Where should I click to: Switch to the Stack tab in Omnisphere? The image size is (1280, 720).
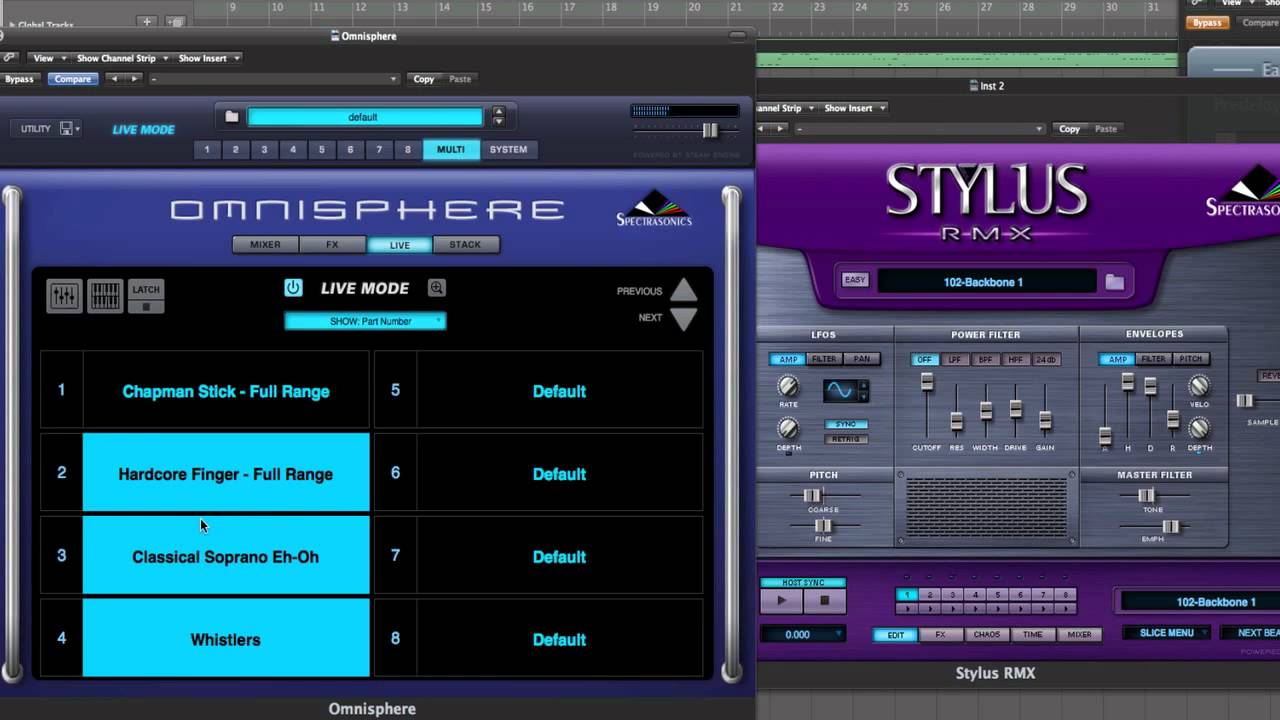point(465,245)
